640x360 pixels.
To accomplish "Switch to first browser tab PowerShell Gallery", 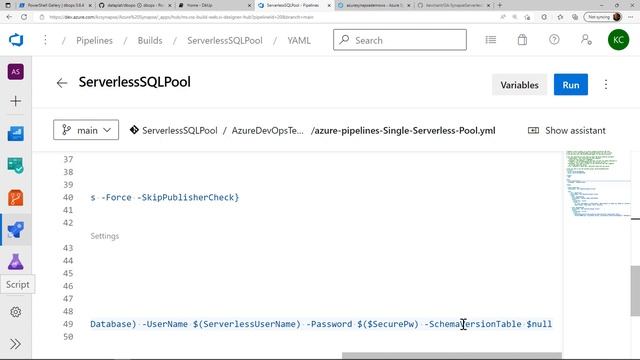I will (55, 5).
